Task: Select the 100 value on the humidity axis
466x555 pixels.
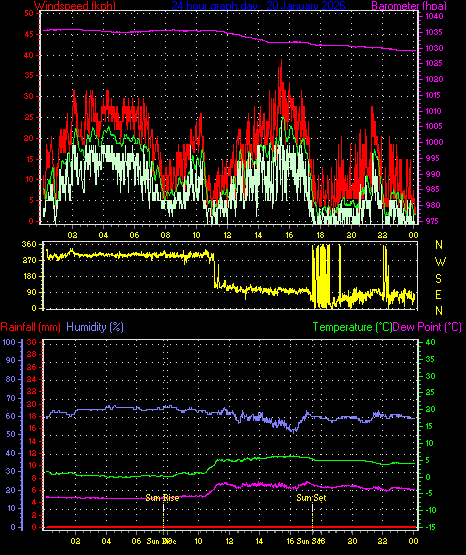Action: (9, 342)
